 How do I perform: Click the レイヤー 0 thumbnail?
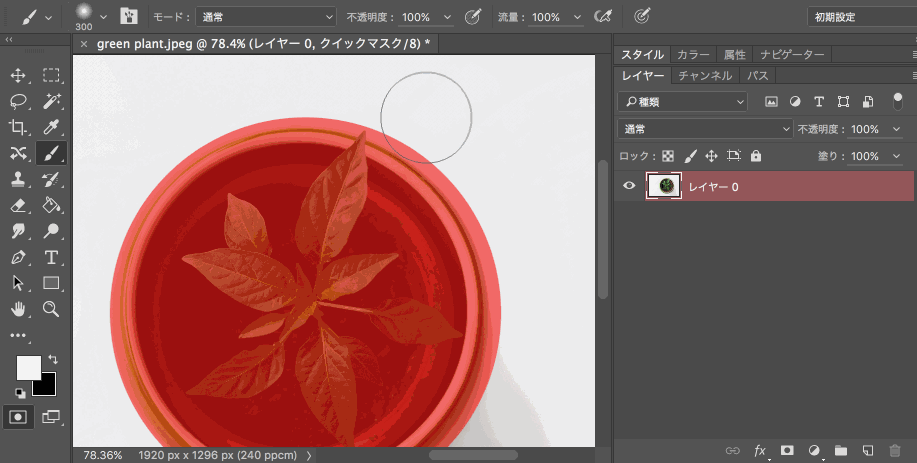tap(664, 186)
